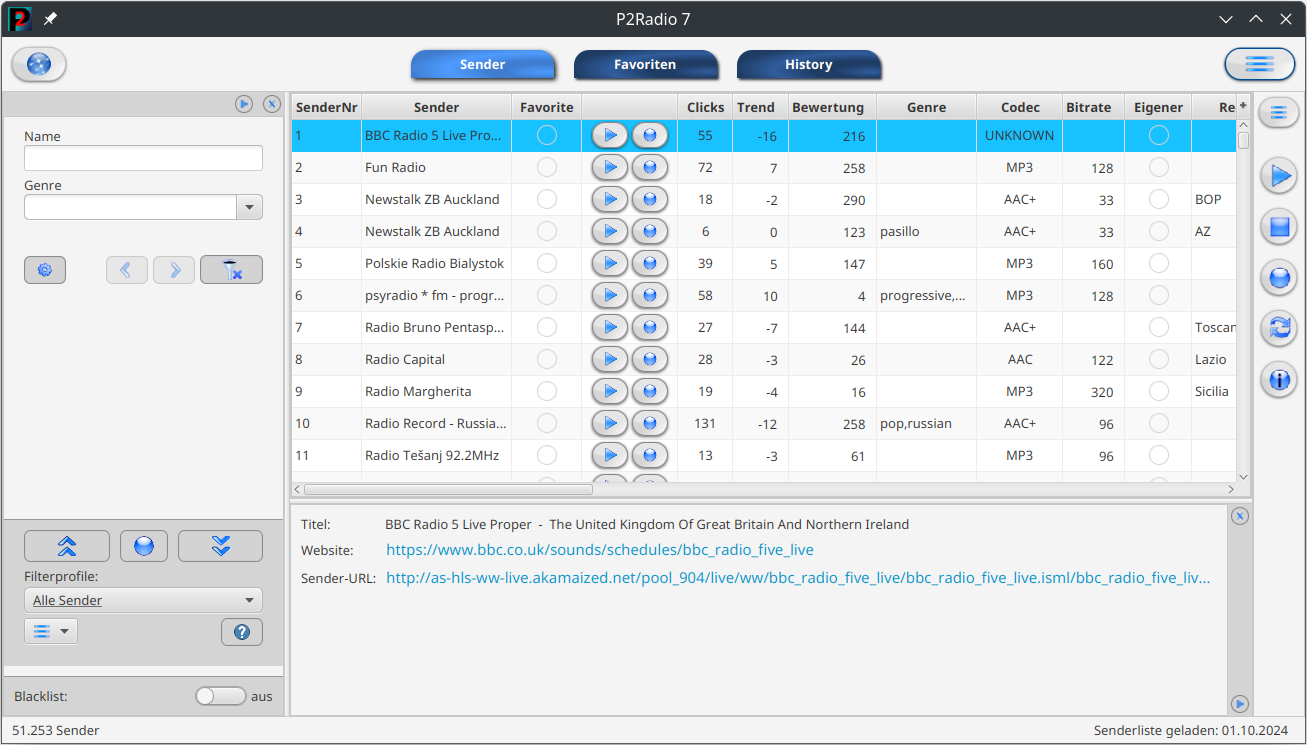
Task: Go to next filter with right arrow
Action: pos(174,269)
